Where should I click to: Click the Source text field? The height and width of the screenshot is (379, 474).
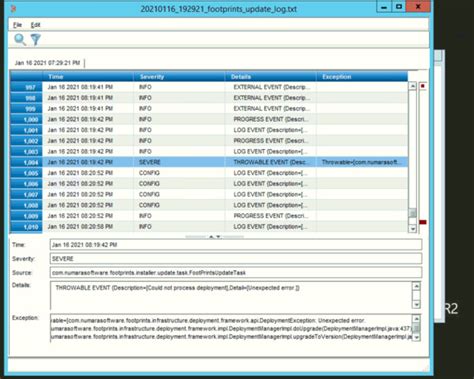(236, 273)
